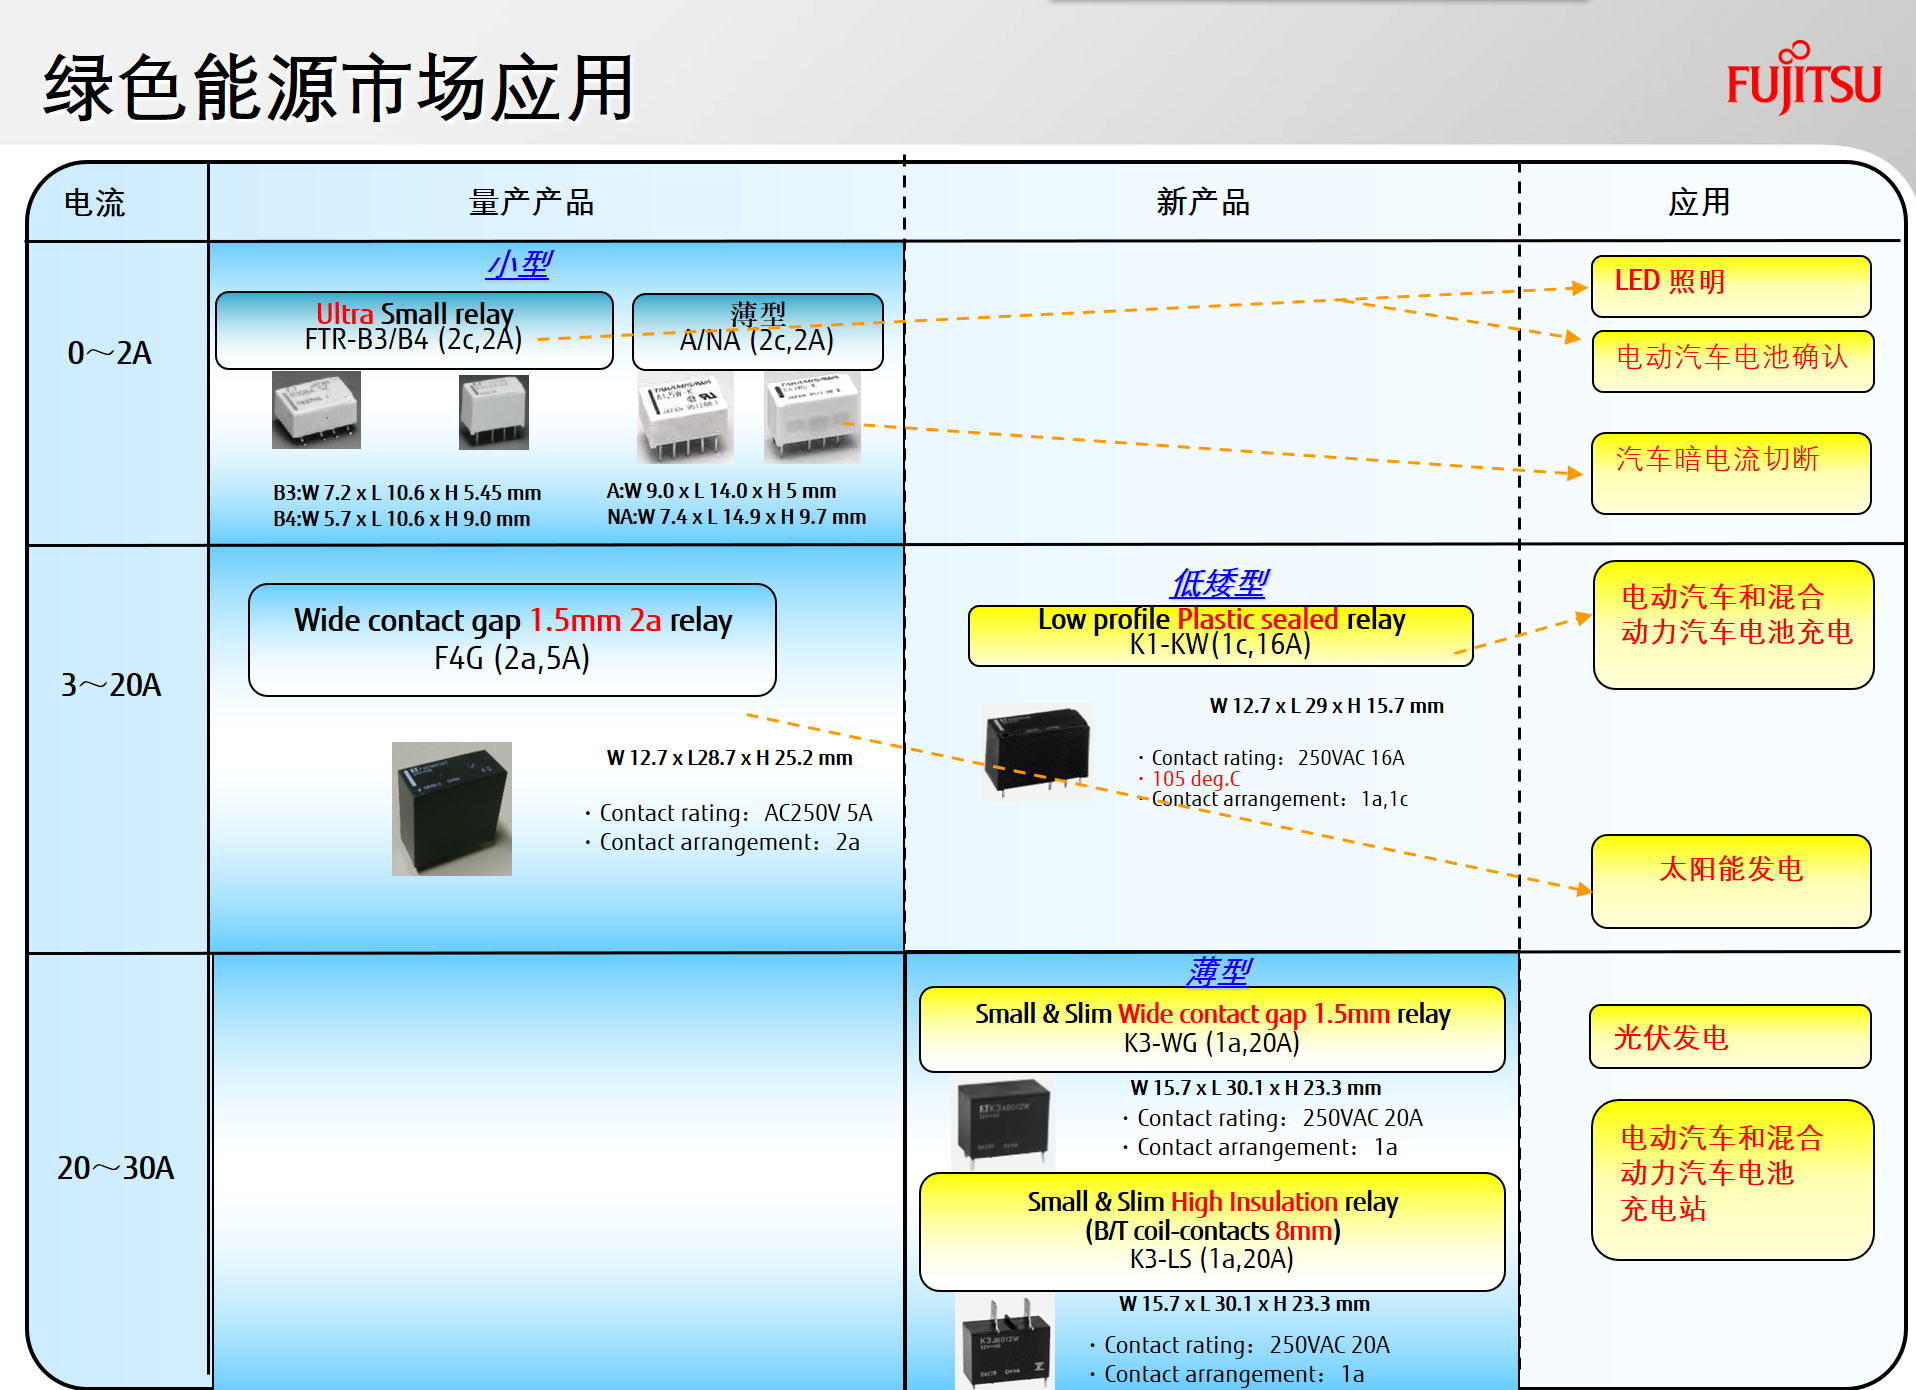1916x1390 pixels.
Task: Click the 0~2A row label
Action: pos(110,353)
